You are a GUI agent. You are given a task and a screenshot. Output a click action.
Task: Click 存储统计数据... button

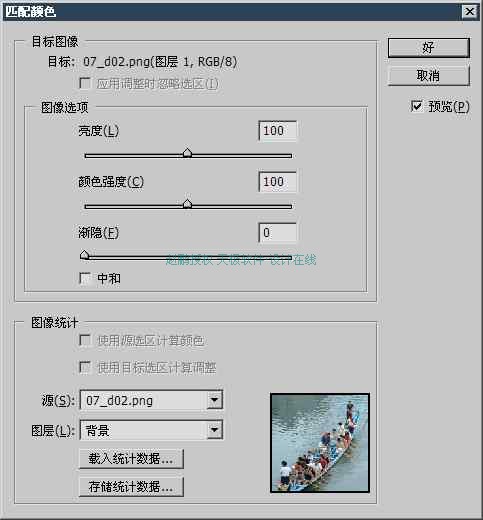coord(131,487)
